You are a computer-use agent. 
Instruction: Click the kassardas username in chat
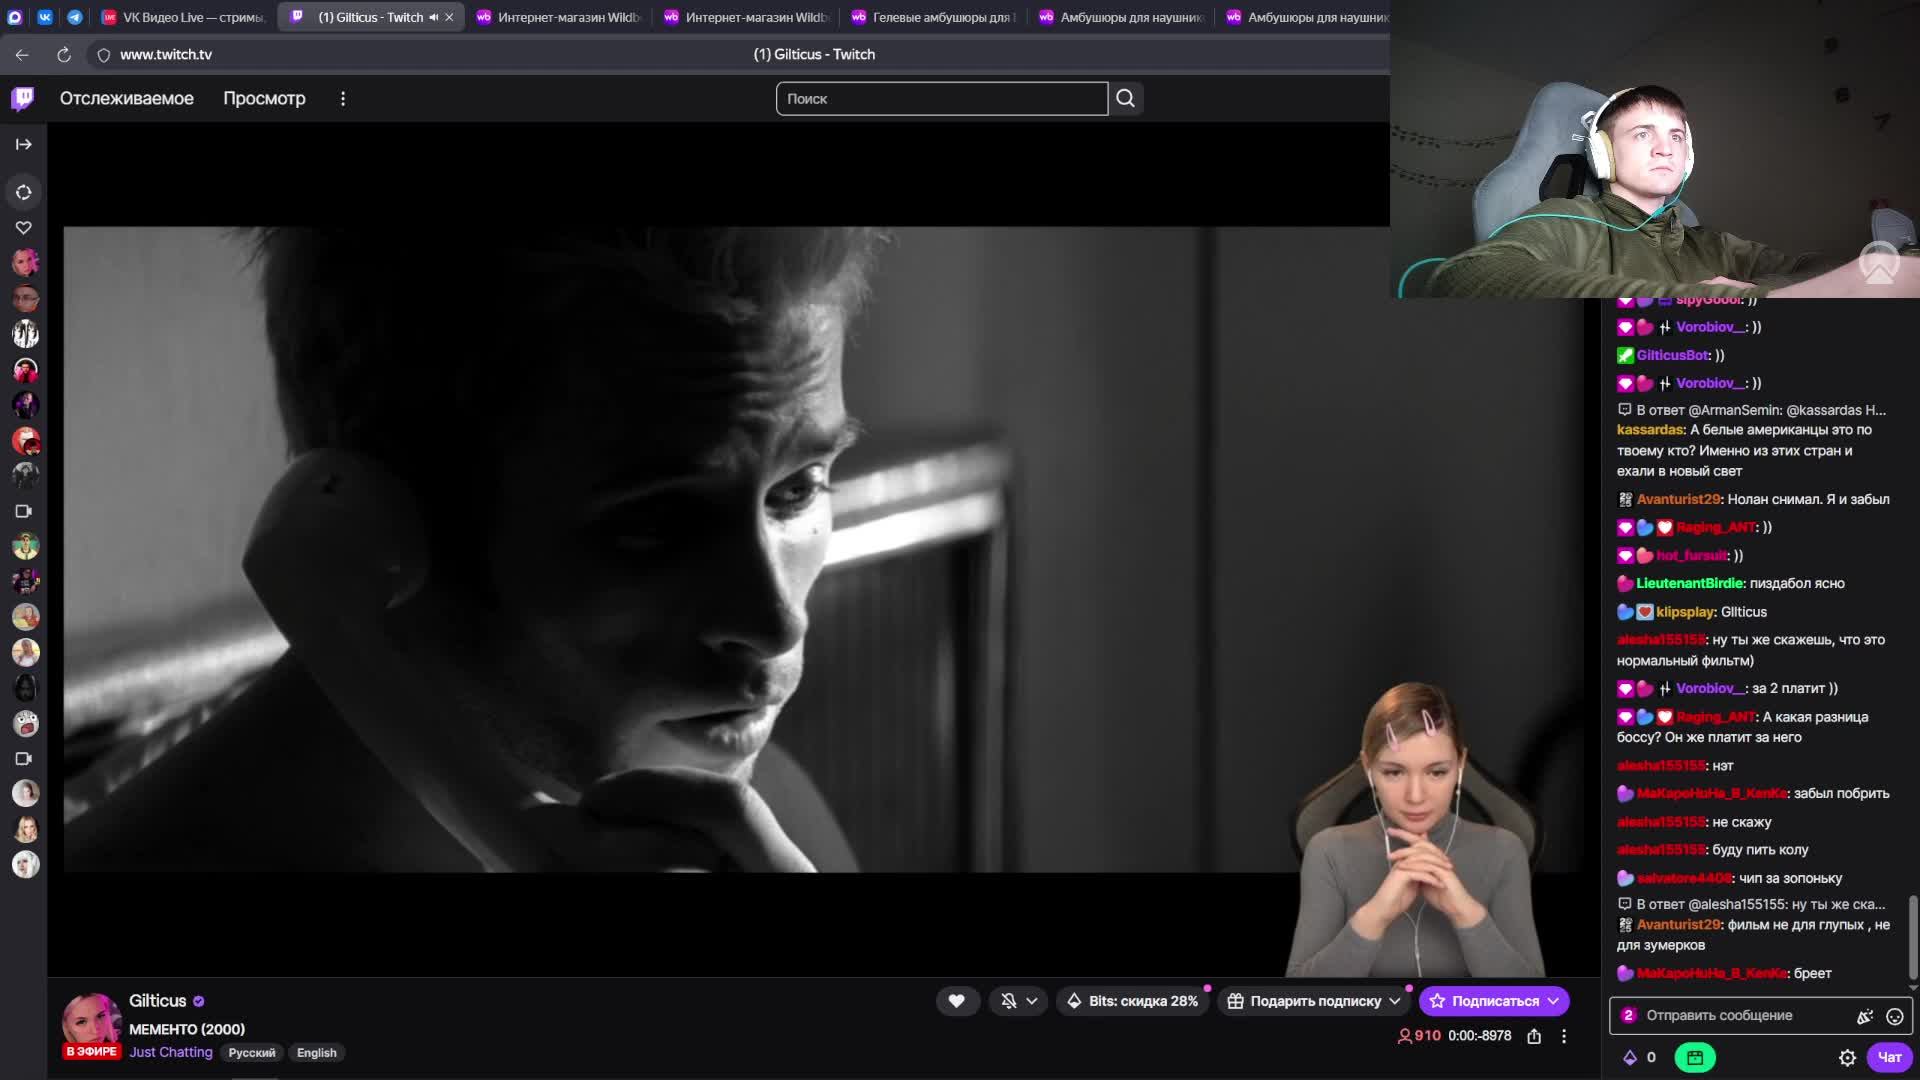click(1650, 430)
